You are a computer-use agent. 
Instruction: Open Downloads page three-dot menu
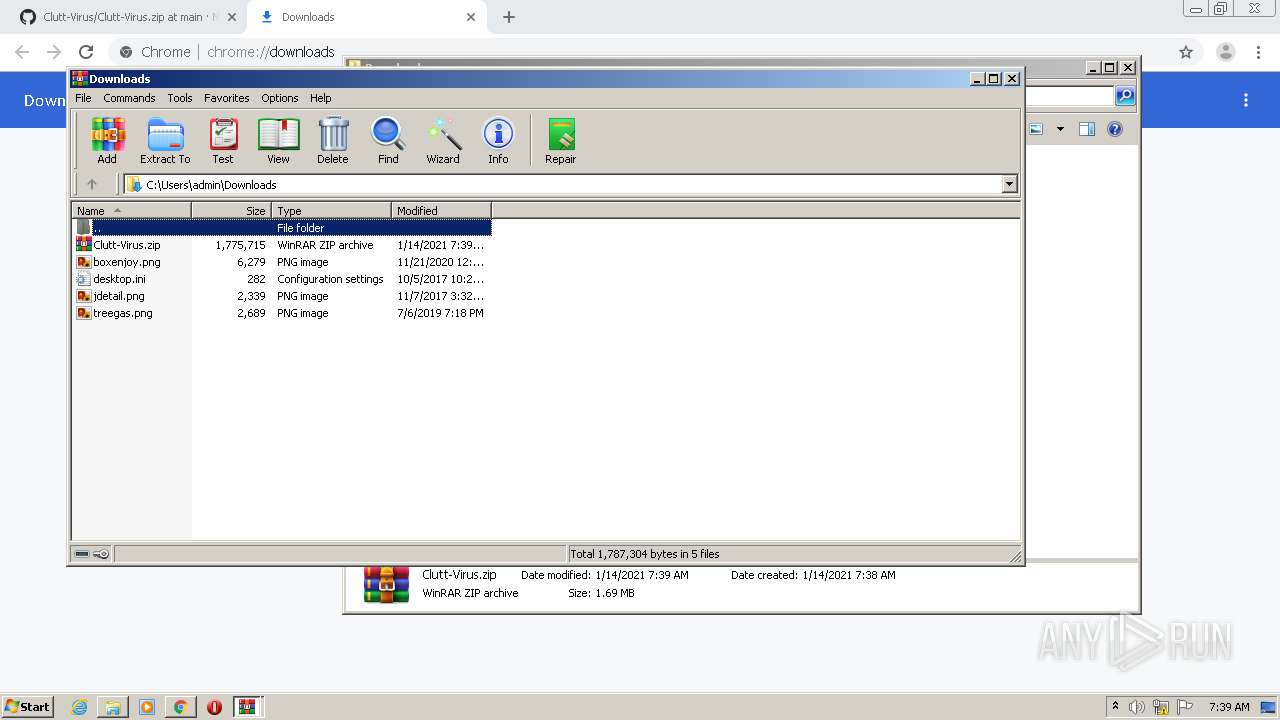(1246, 100)
